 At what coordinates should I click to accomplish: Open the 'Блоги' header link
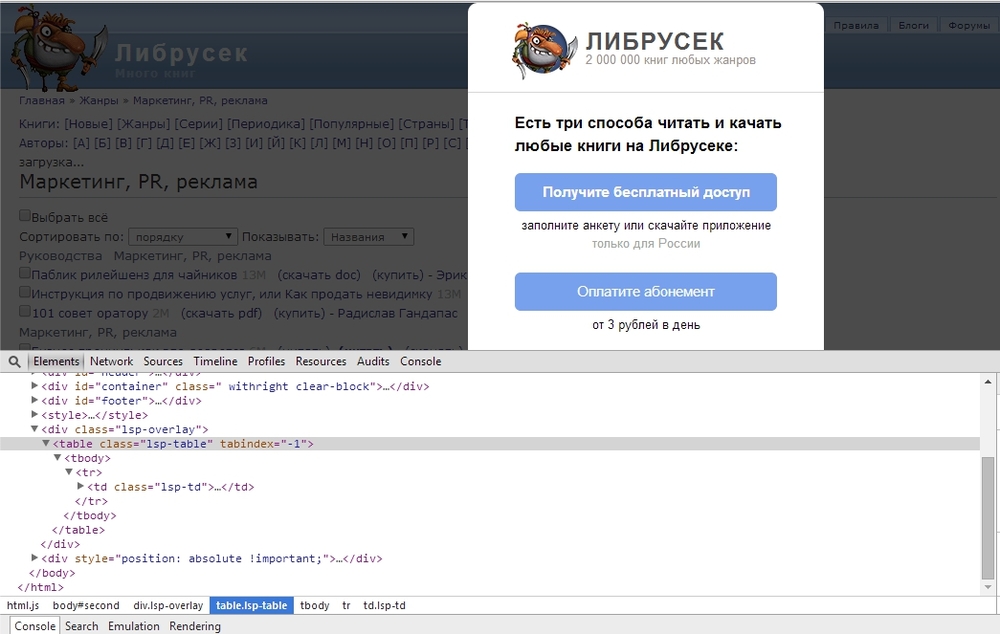tap(913, 26)
